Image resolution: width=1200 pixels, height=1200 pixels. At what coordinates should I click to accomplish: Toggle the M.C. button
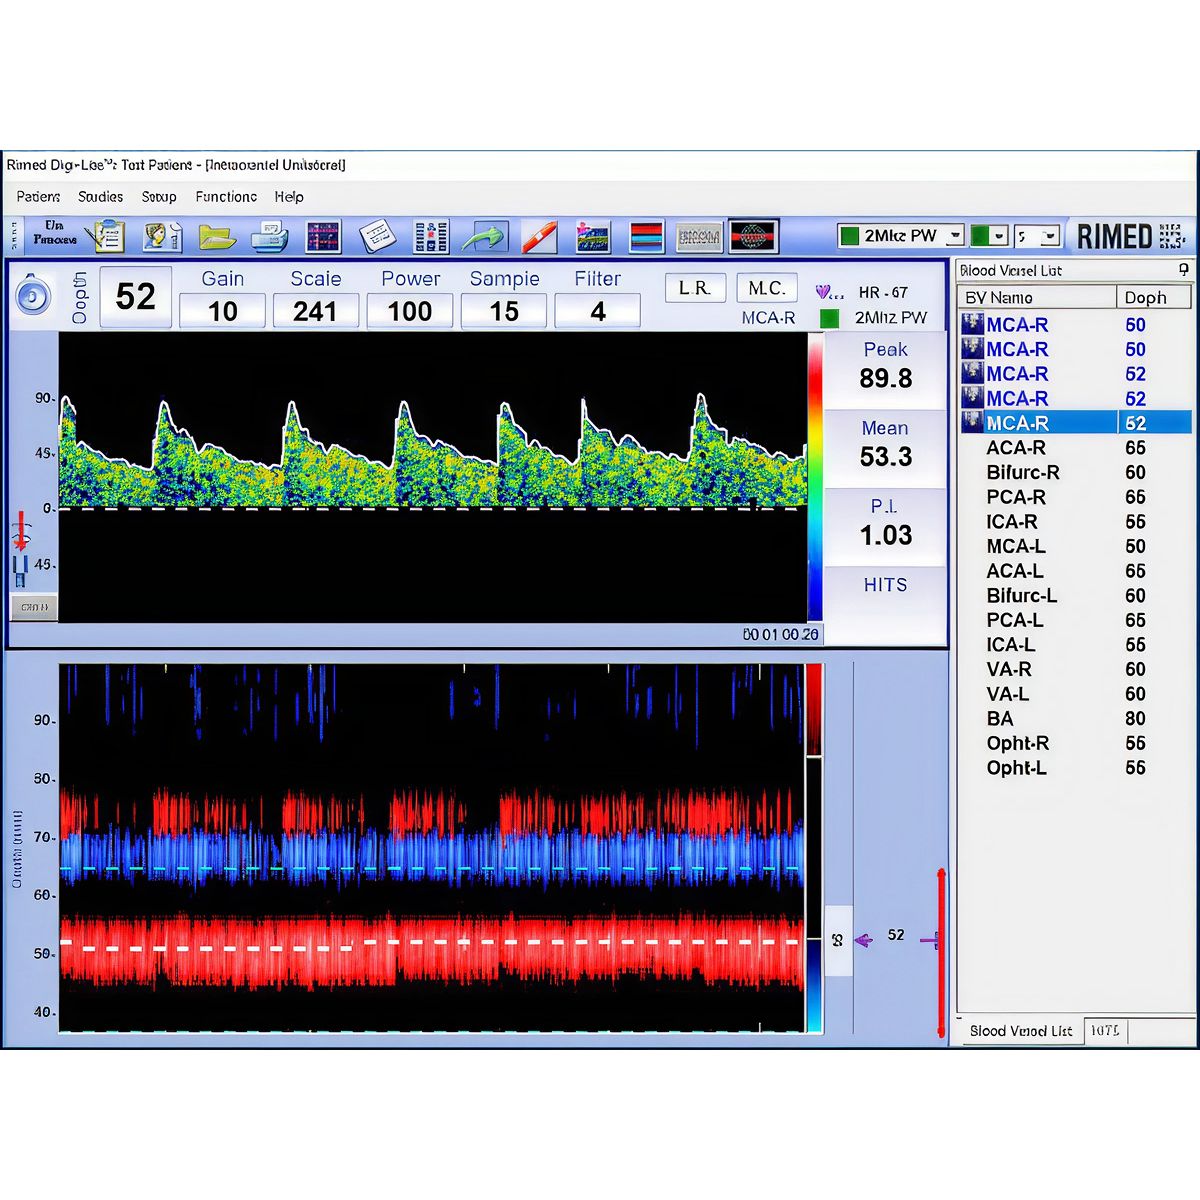[766, 288]
